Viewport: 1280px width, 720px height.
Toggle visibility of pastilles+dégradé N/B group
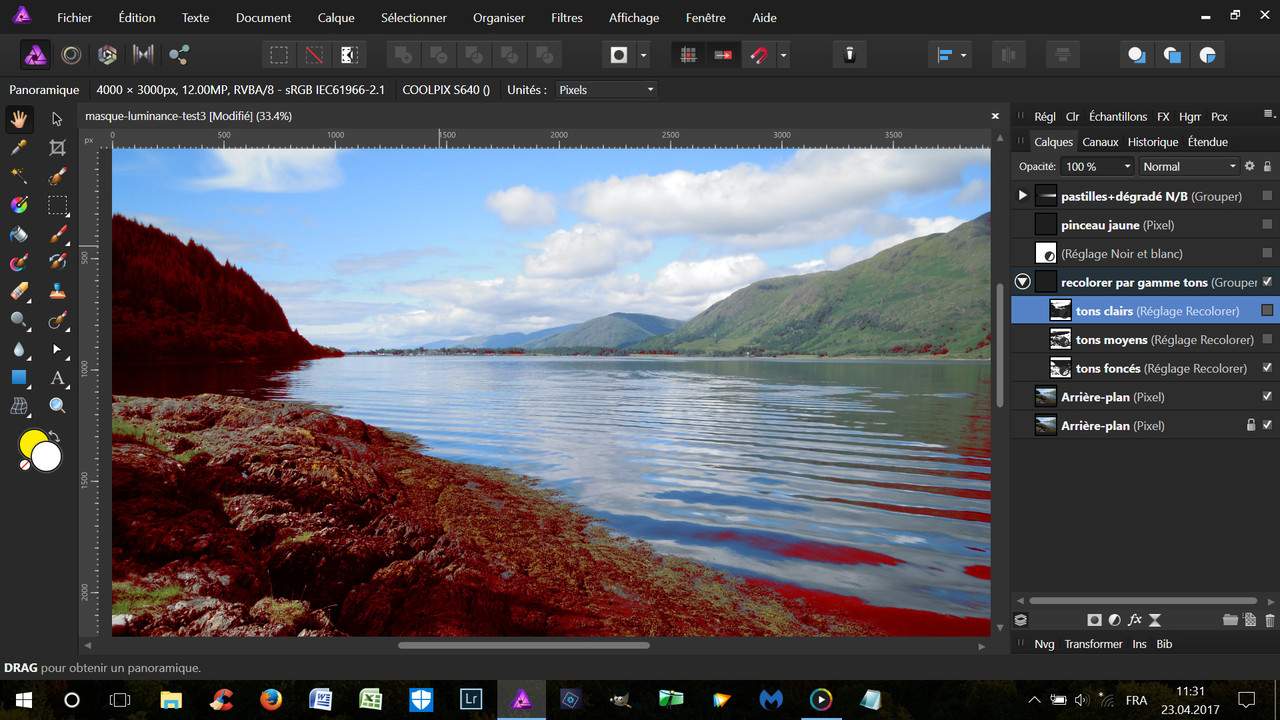(x=1267, y=196)
